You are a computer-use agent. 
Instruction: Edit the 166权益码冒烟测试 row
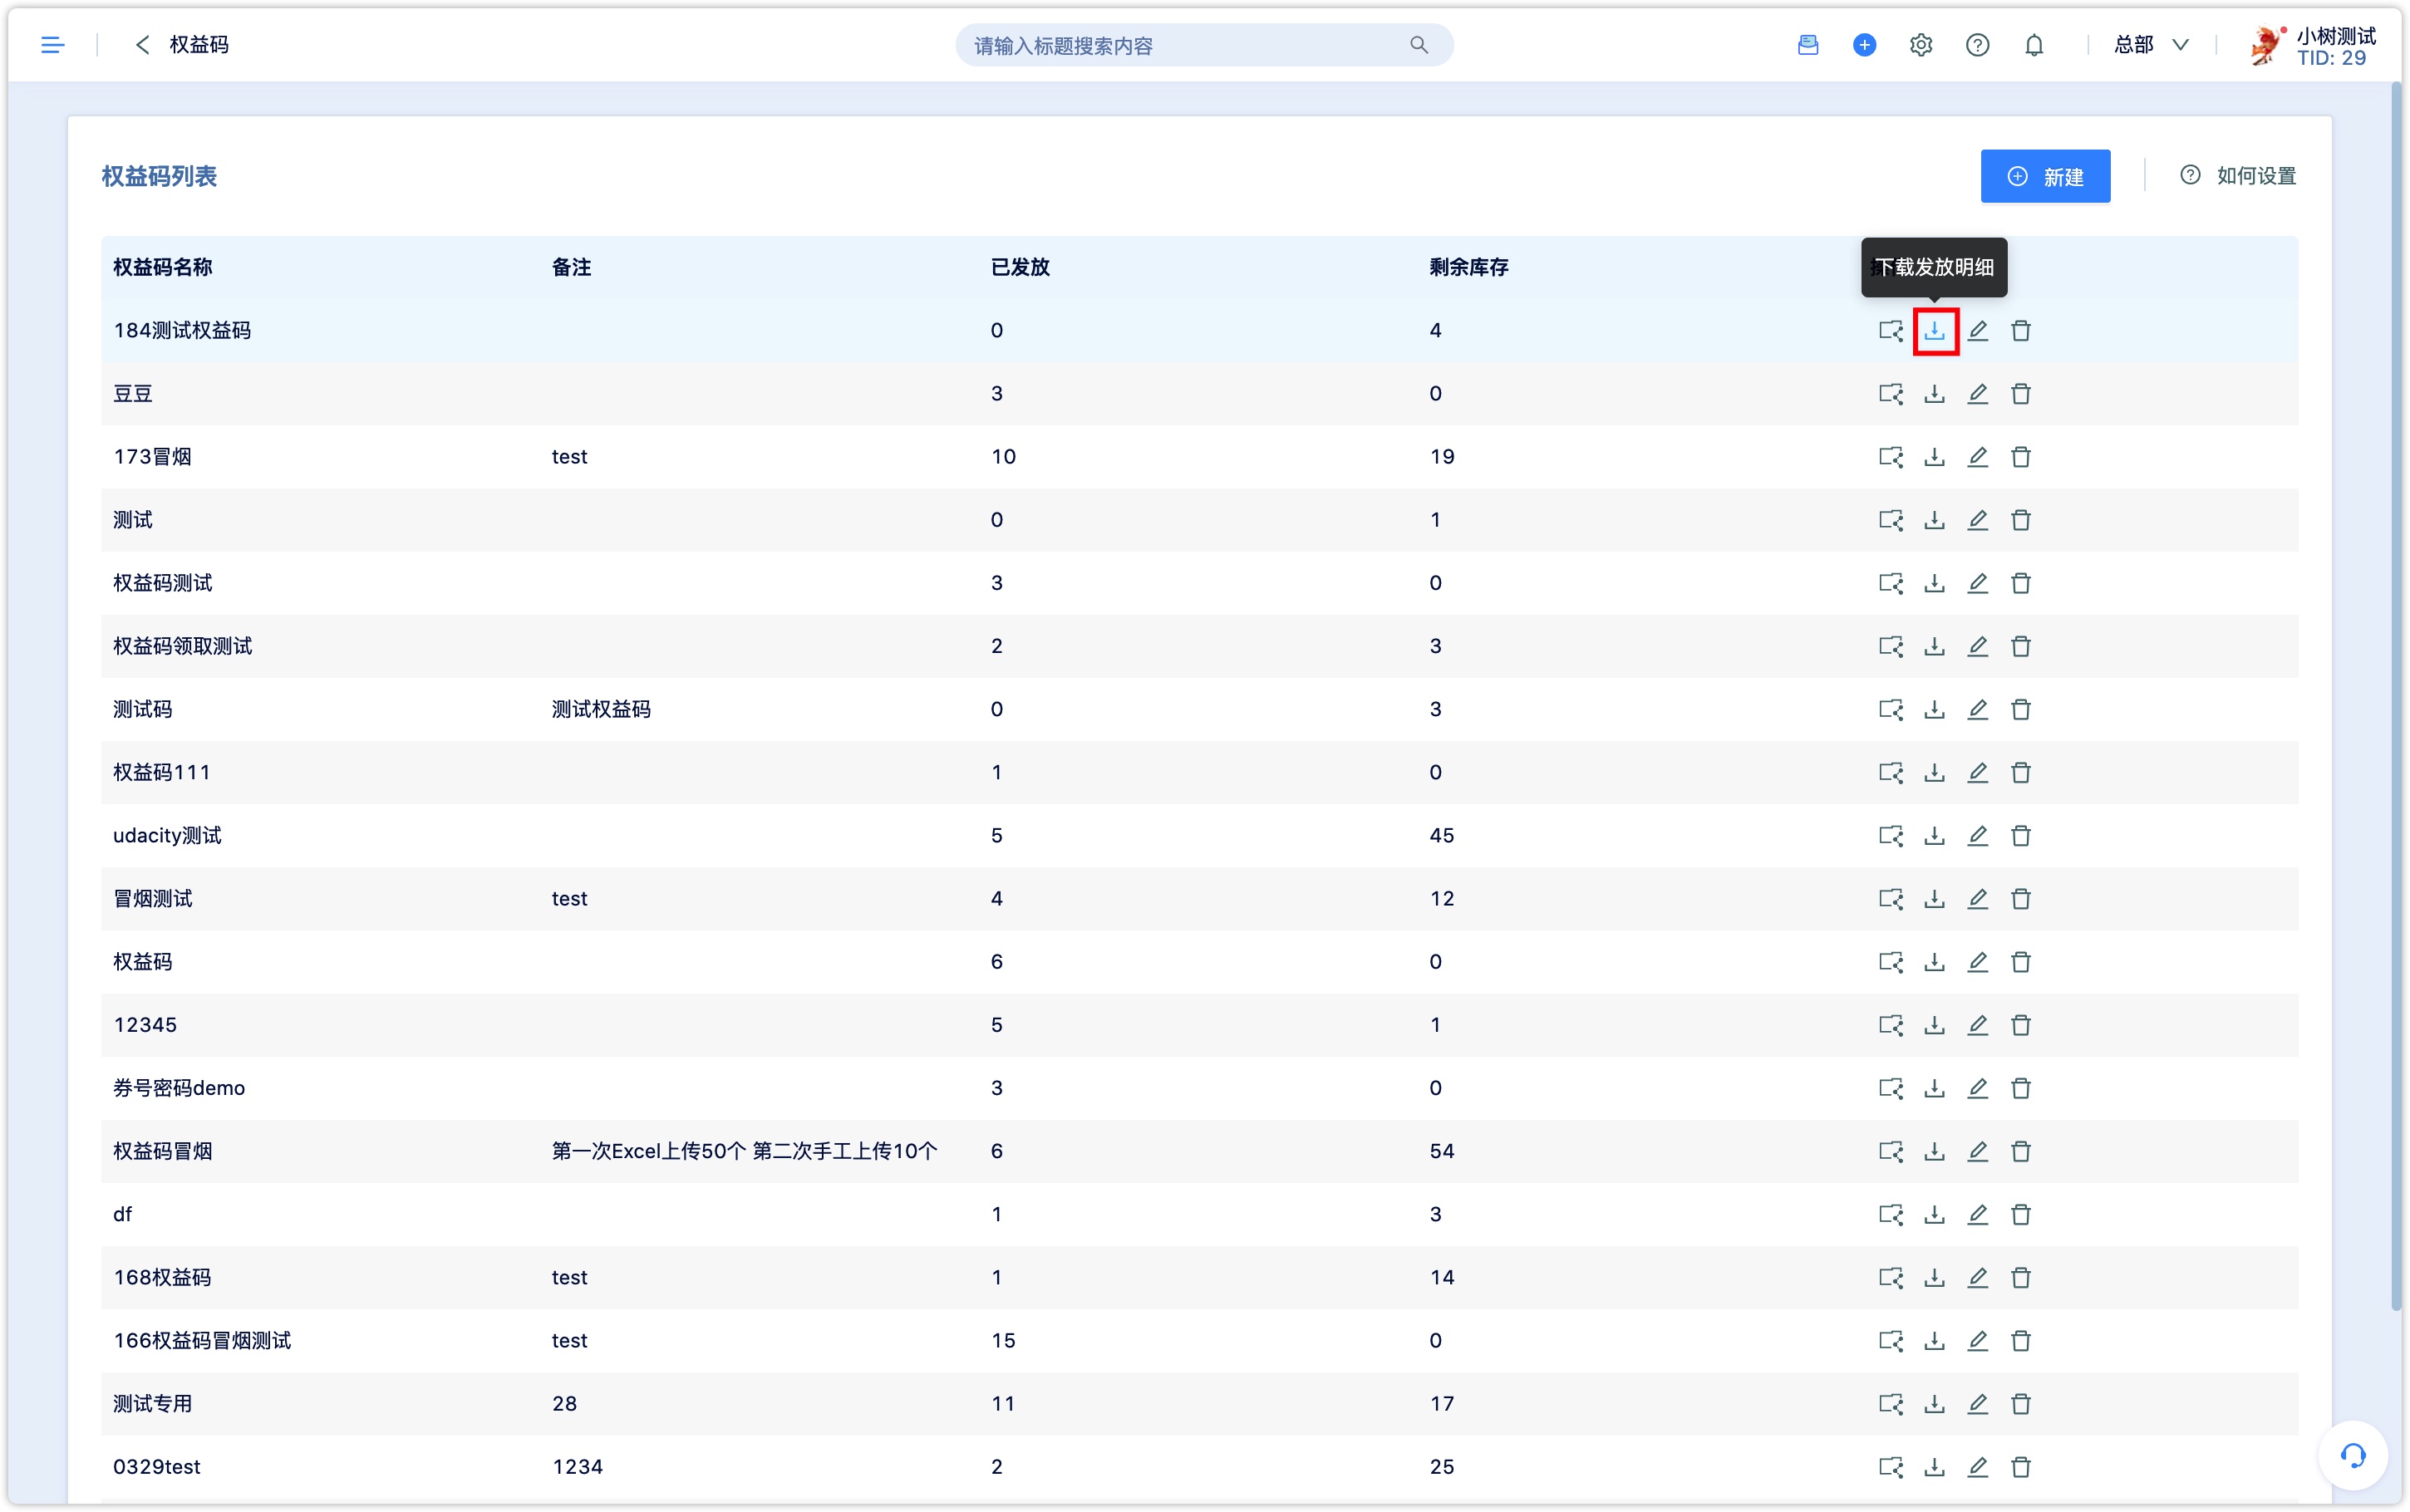click(x=1977, y=1339)
